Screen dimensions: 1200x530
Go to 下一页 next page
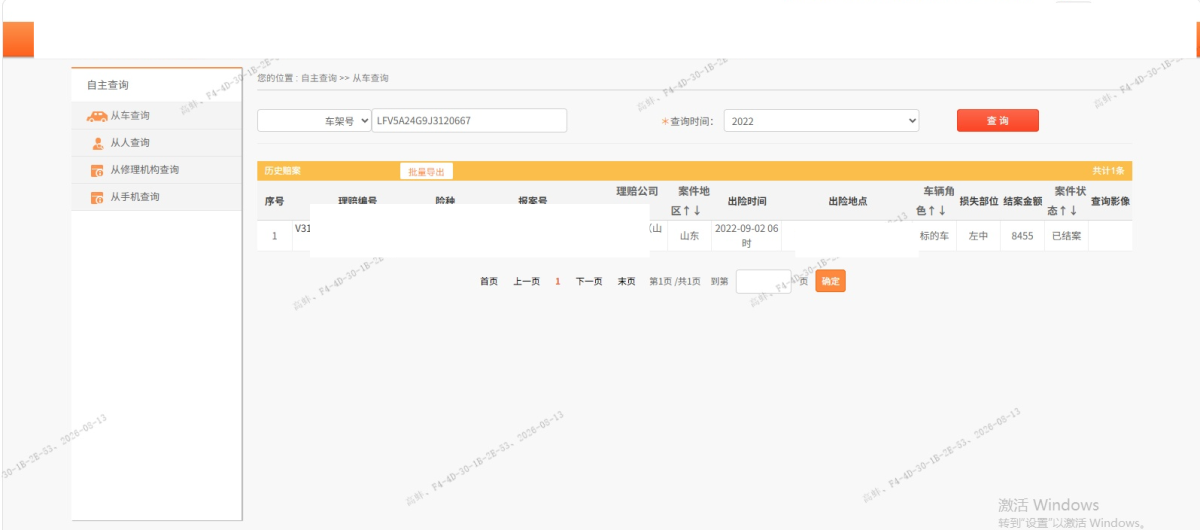[x=589, y=282]
